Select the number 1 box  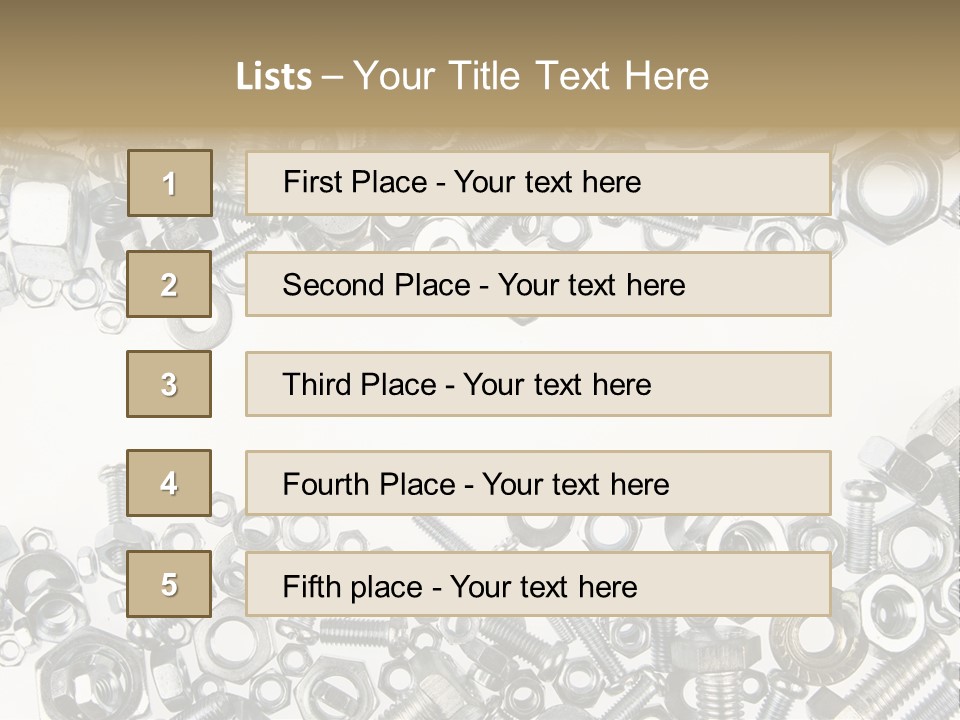169,183
